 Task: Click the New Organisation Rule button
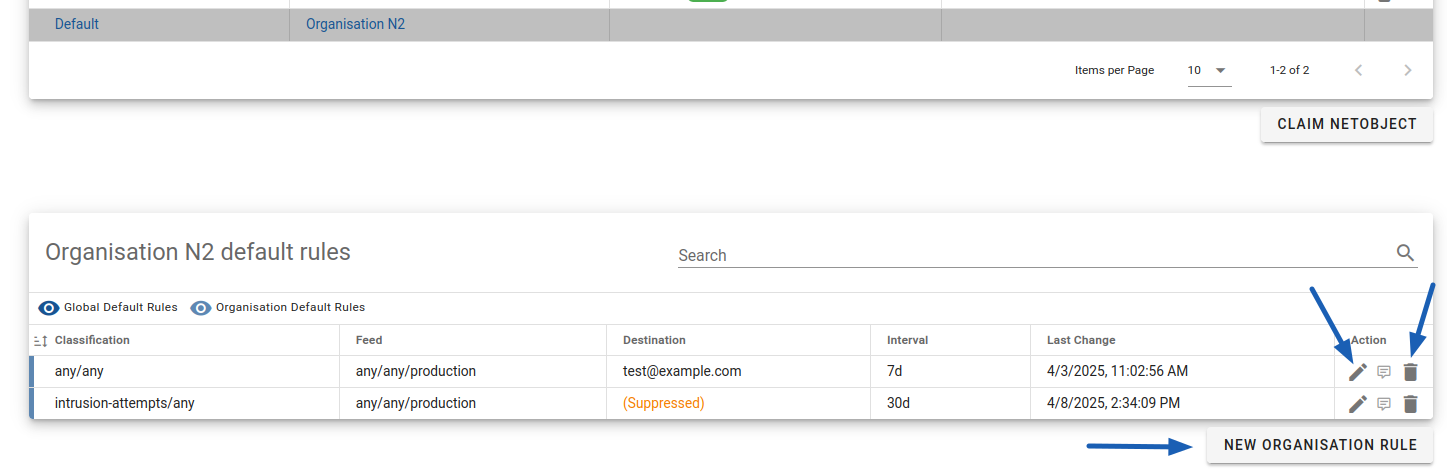(1320, 445)
